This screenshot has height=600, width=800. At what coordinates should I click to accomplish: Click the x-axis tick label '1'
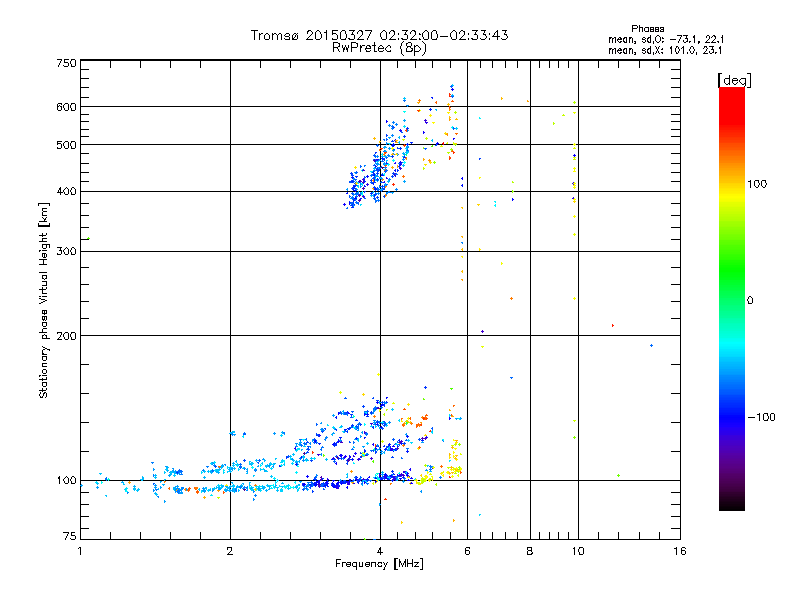(x=80, y=551)
